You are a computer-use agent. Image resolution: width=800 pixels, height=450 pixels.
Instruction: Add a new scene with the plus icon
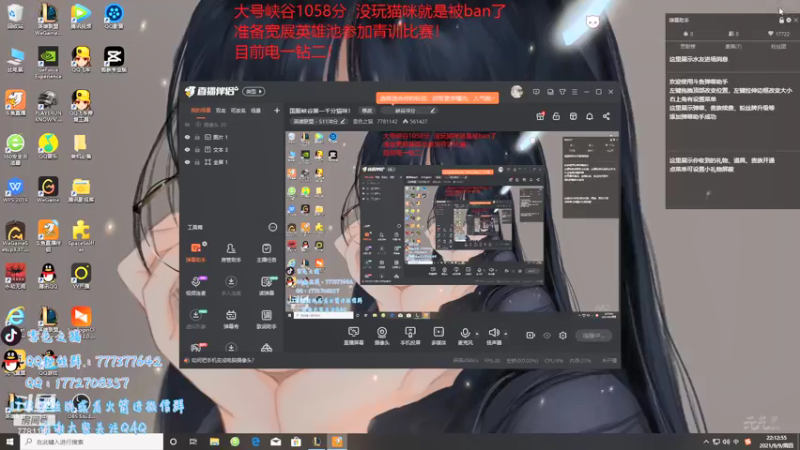pos(277,110)
